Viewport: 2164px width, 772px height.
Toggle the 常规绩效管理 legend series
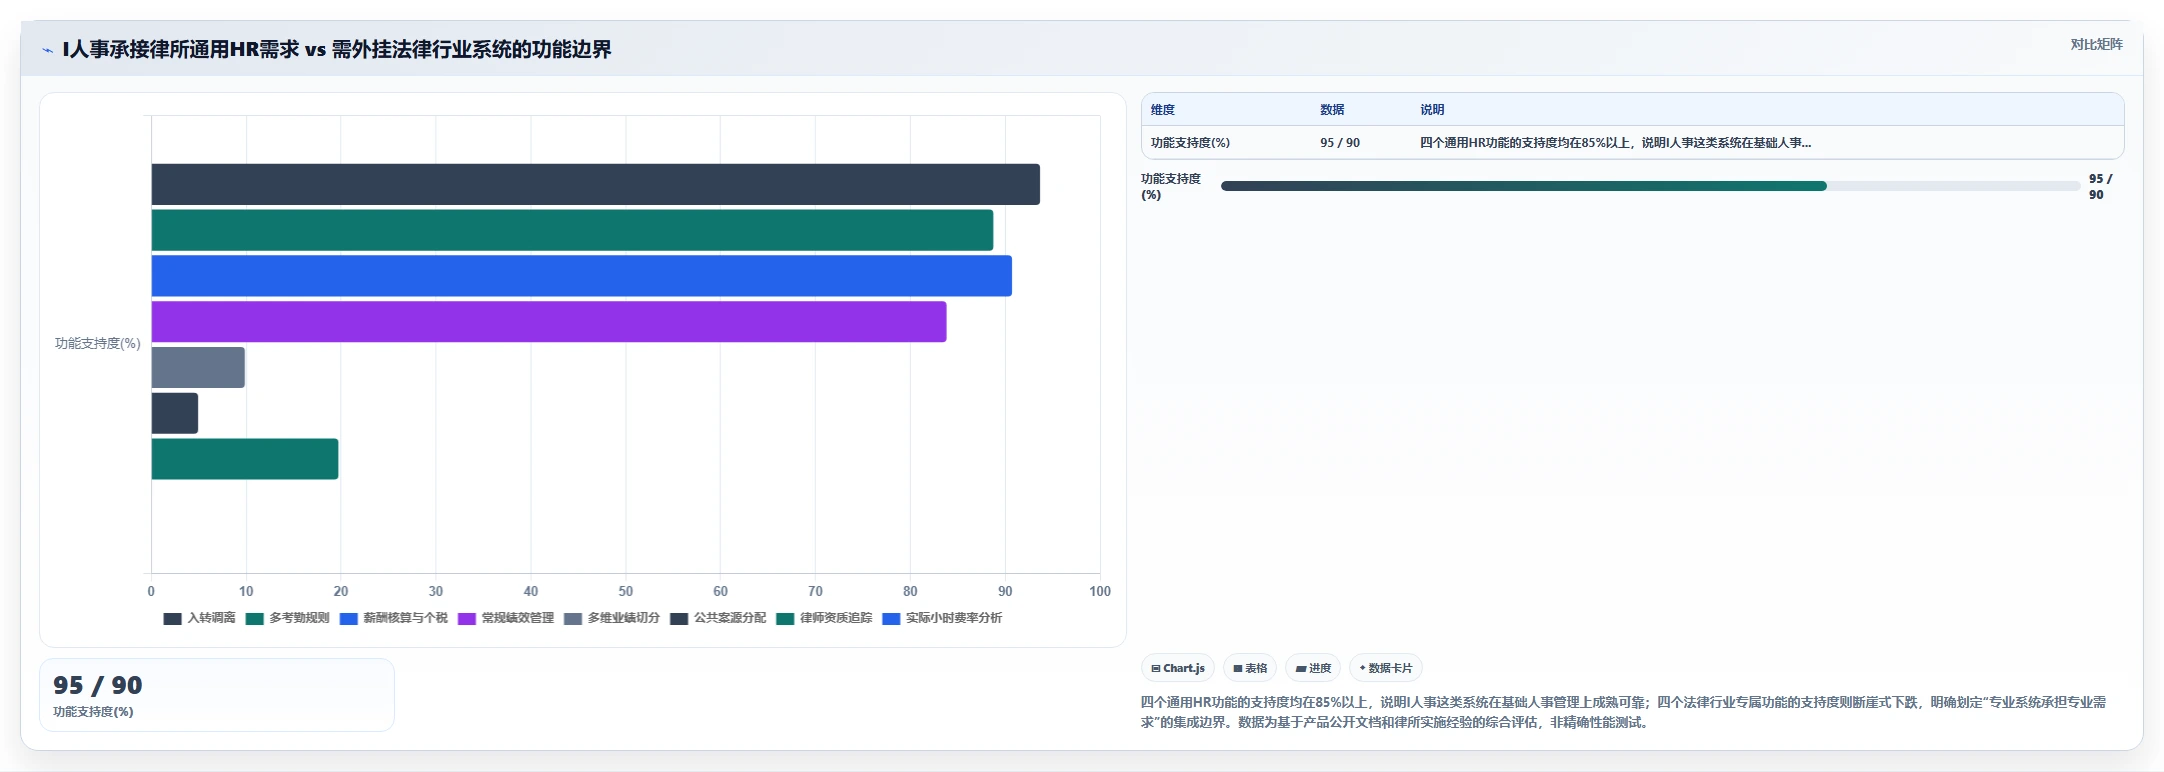pyautogui.click(x=506, y=618)
